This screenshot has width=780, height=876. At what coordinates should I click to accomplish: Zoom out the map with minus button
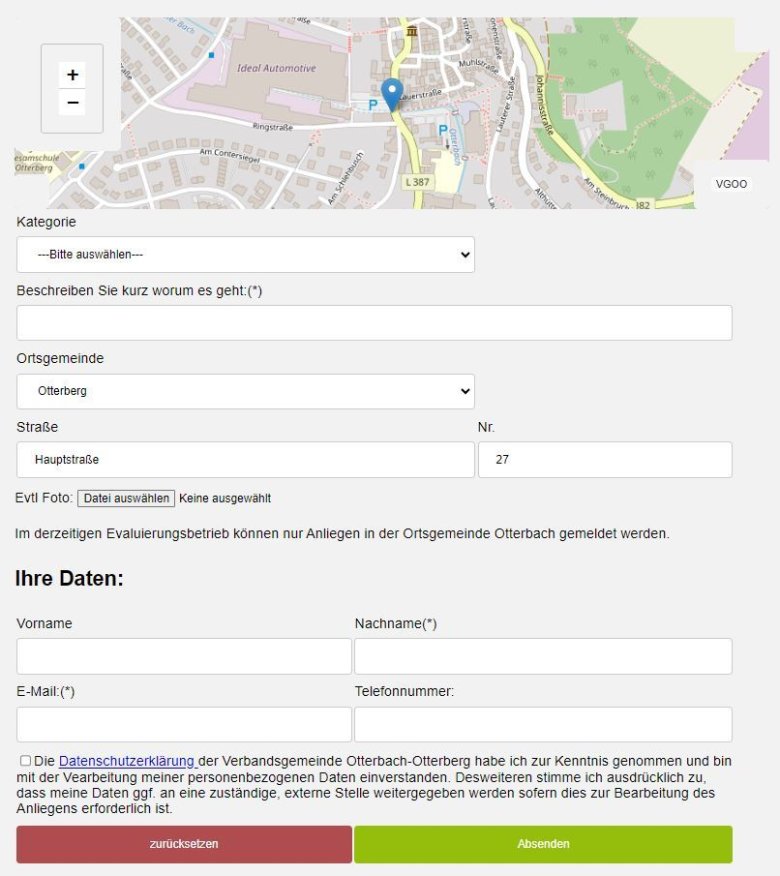point(72,103)
